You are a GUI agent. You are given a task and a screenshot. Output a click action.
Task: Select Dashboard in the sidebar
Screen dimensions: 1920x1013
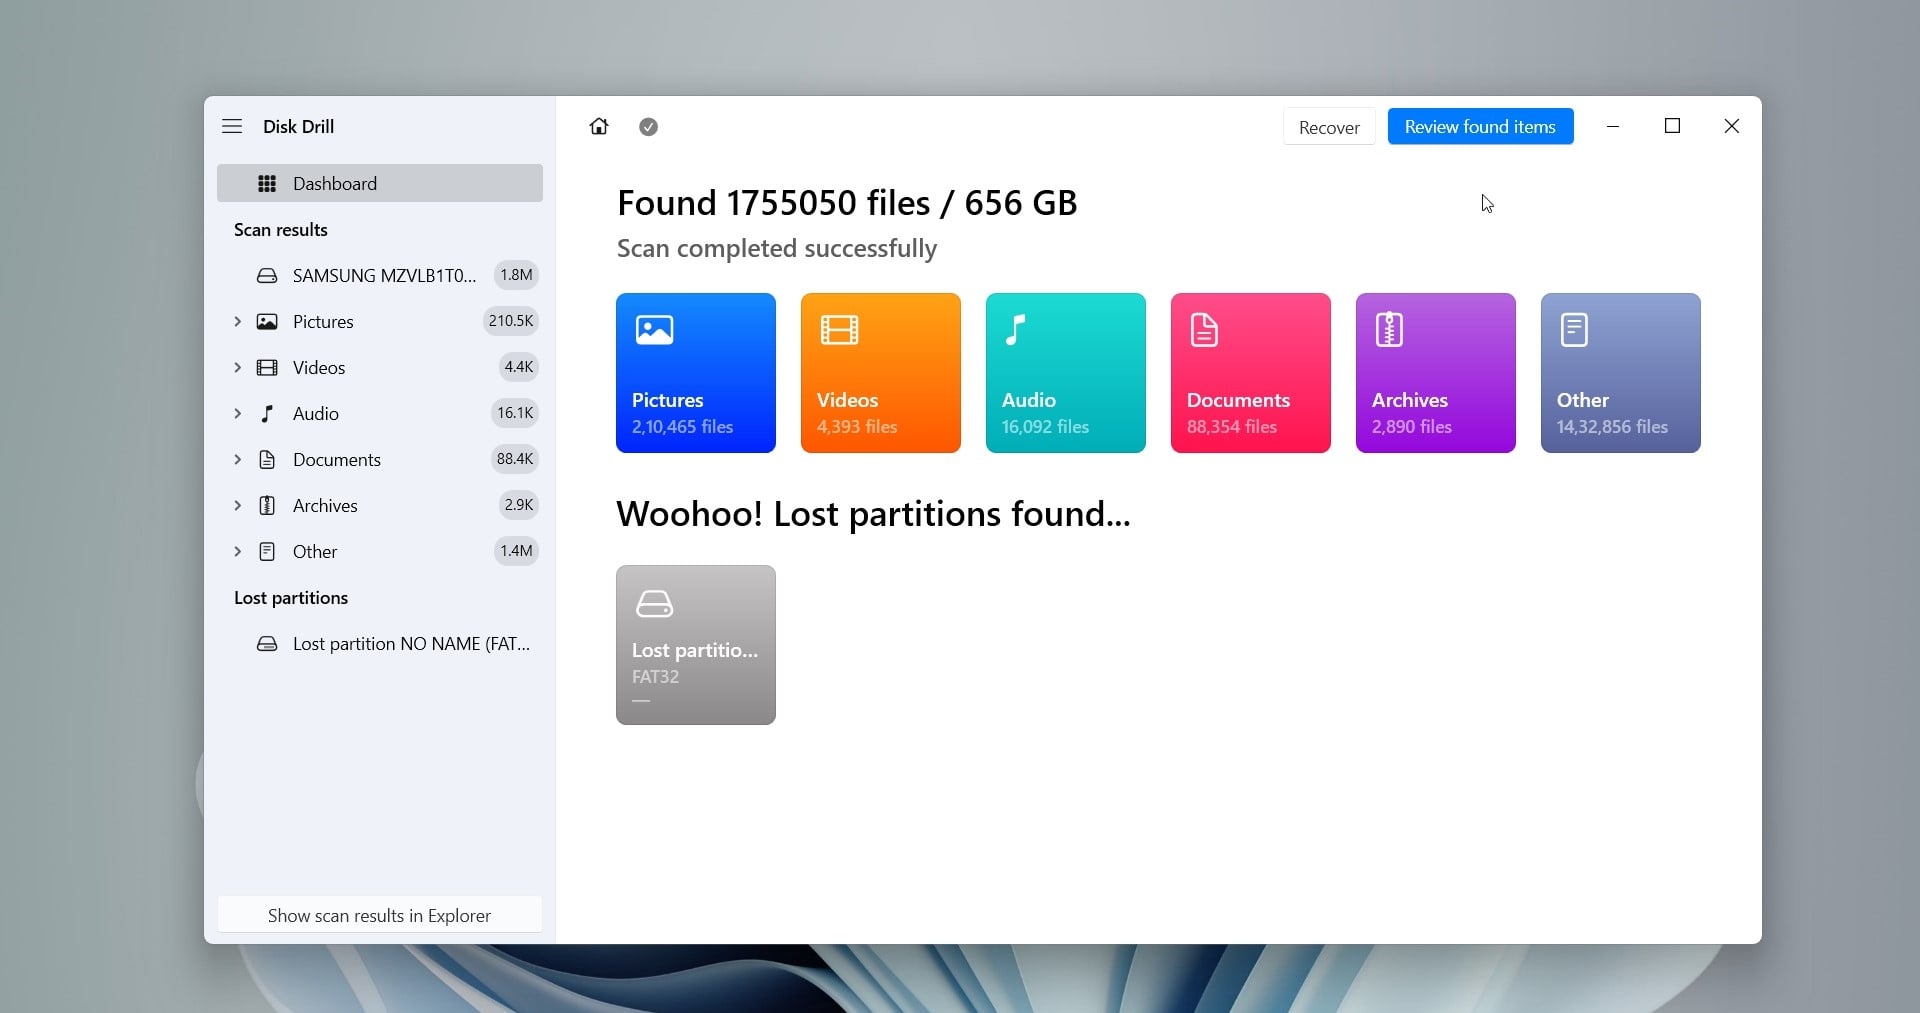point(380,183)
